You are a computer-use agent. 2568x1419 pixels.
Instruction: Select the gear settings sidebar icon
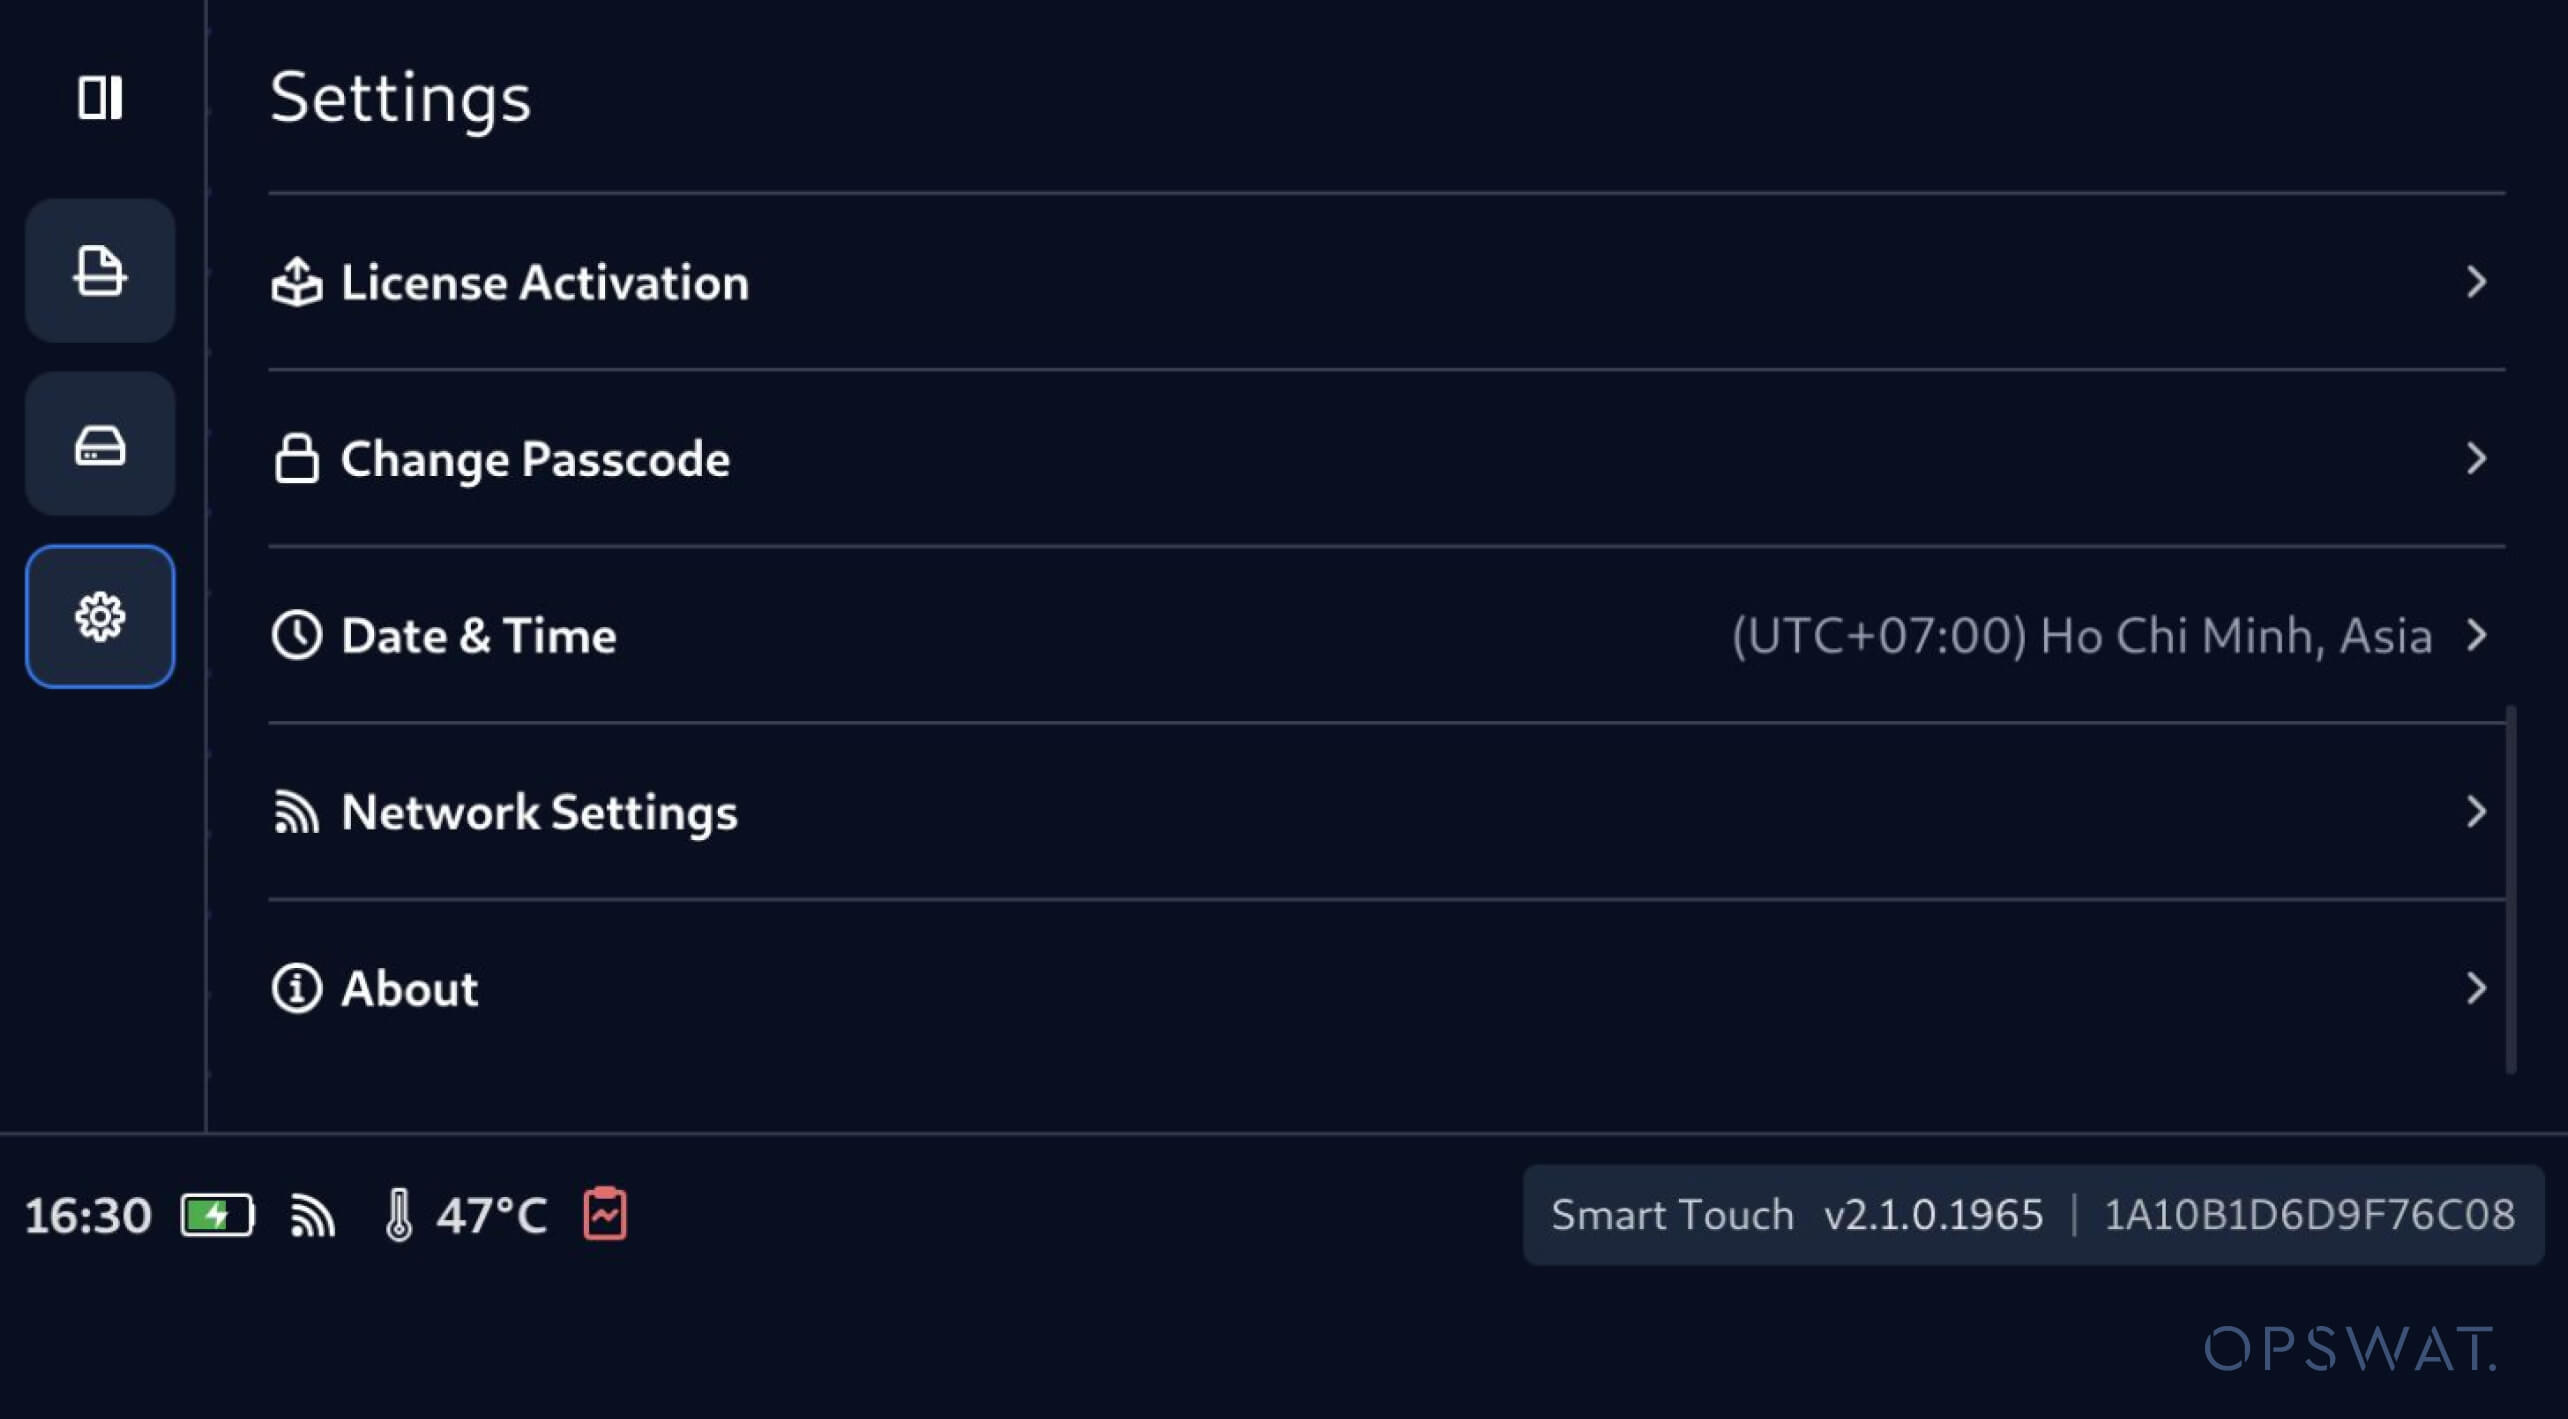(x=100, y=616)
